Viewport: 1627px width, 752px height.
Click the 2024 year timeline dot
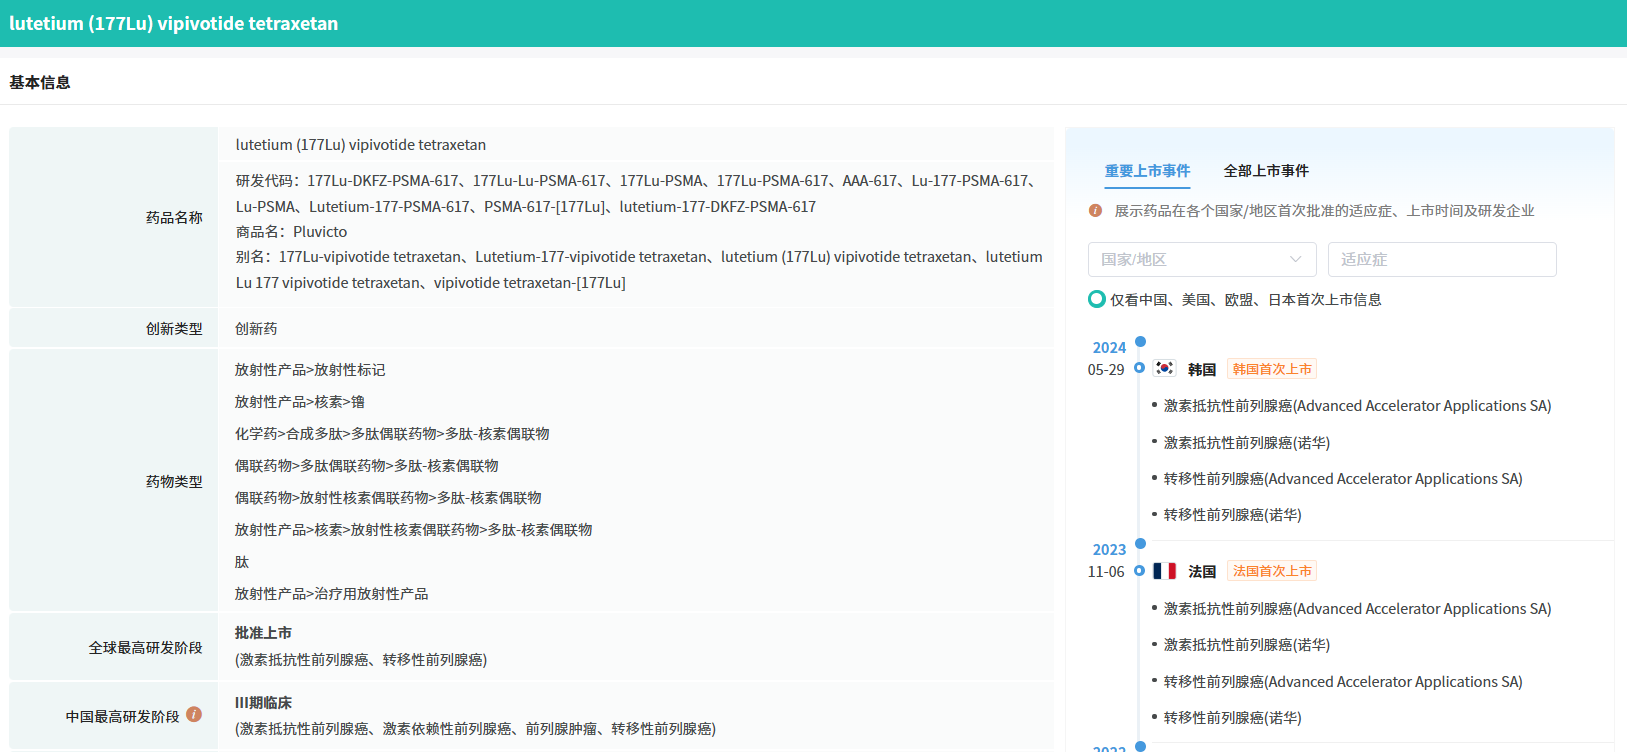tap(1140, 342)
